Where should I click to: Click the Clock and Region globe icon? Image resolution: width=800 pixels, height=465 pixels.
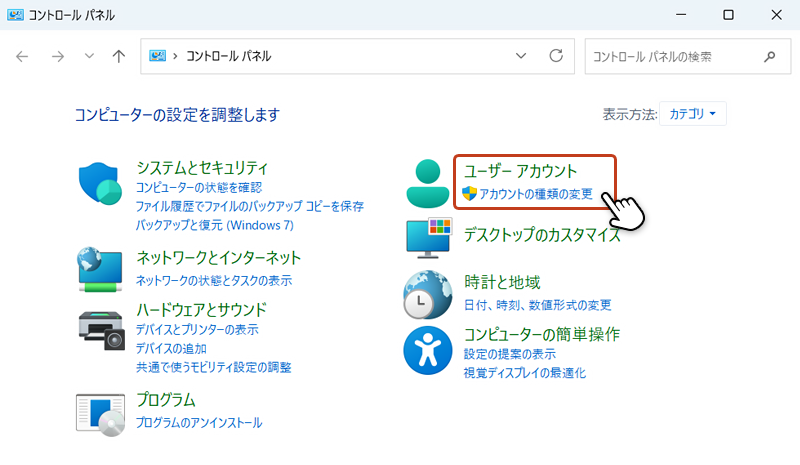coord(428,295)
